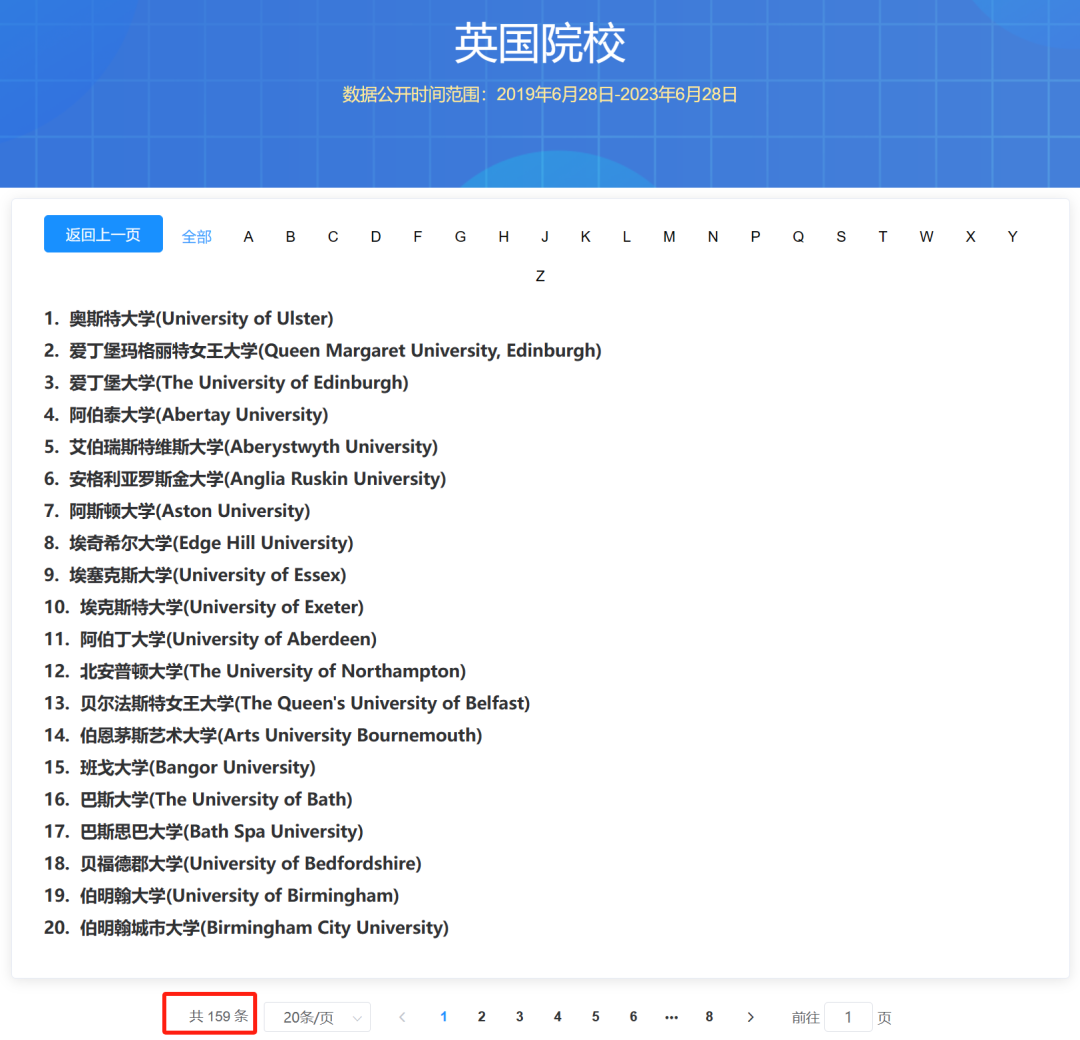Filter universities by letter Z
The height and width of the screenshot is (1040, 1080).
540,275
